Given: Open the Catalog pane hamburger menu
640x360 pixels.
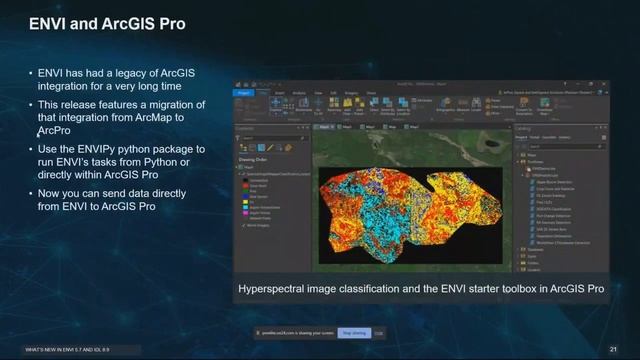Looking at the screenshot, I should click(x=604, y=138).
